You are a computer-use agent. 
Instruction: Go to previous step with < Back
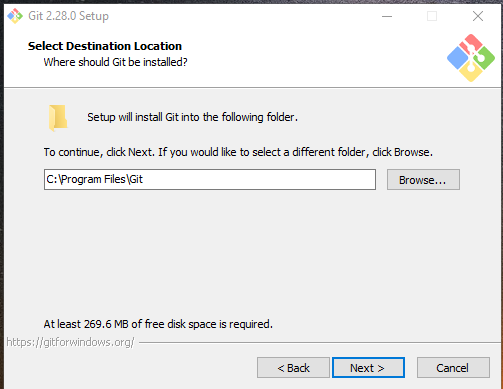(x=293, y=368)
